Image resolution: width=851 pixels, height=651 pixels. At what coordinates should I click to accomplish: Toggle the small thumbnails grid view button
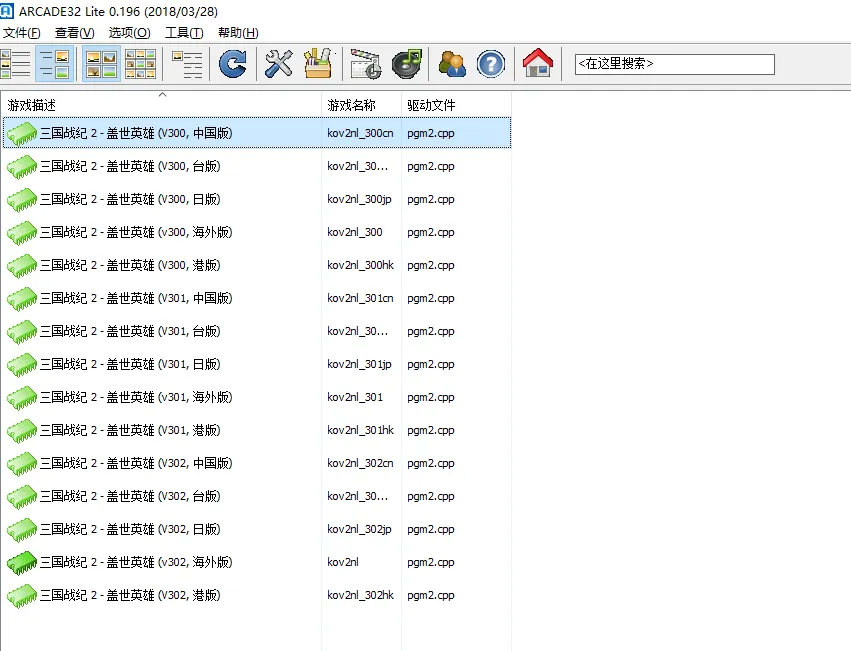click(140, 64)
